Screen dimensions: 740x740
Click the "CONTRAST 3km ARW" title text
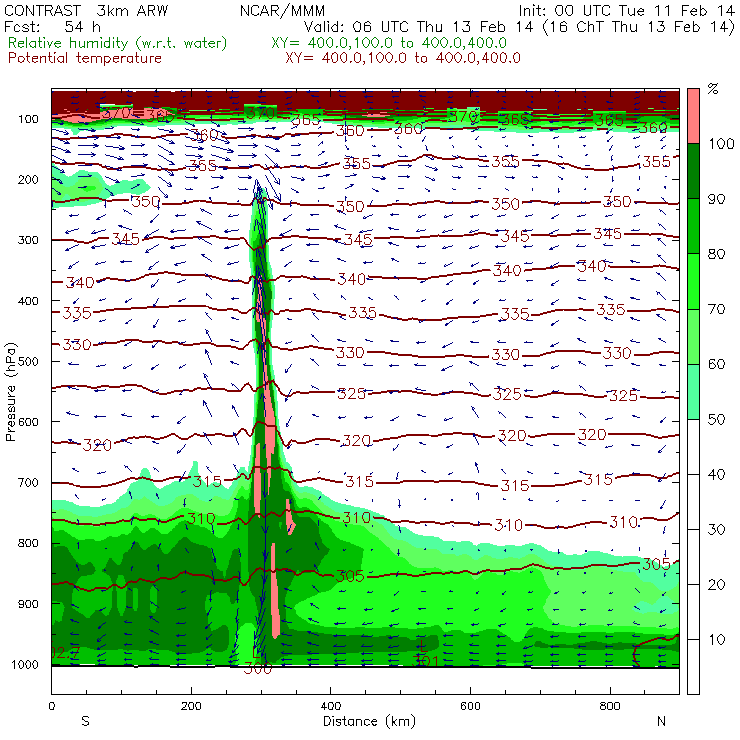tap(86, 10)
